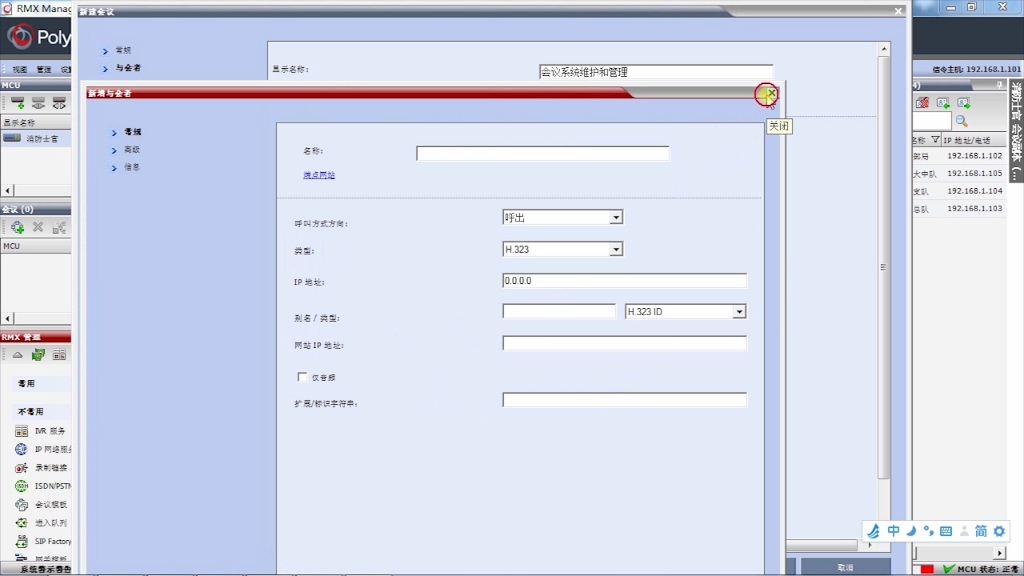
Task: Click the address book search text box
Action: point(932,121)
